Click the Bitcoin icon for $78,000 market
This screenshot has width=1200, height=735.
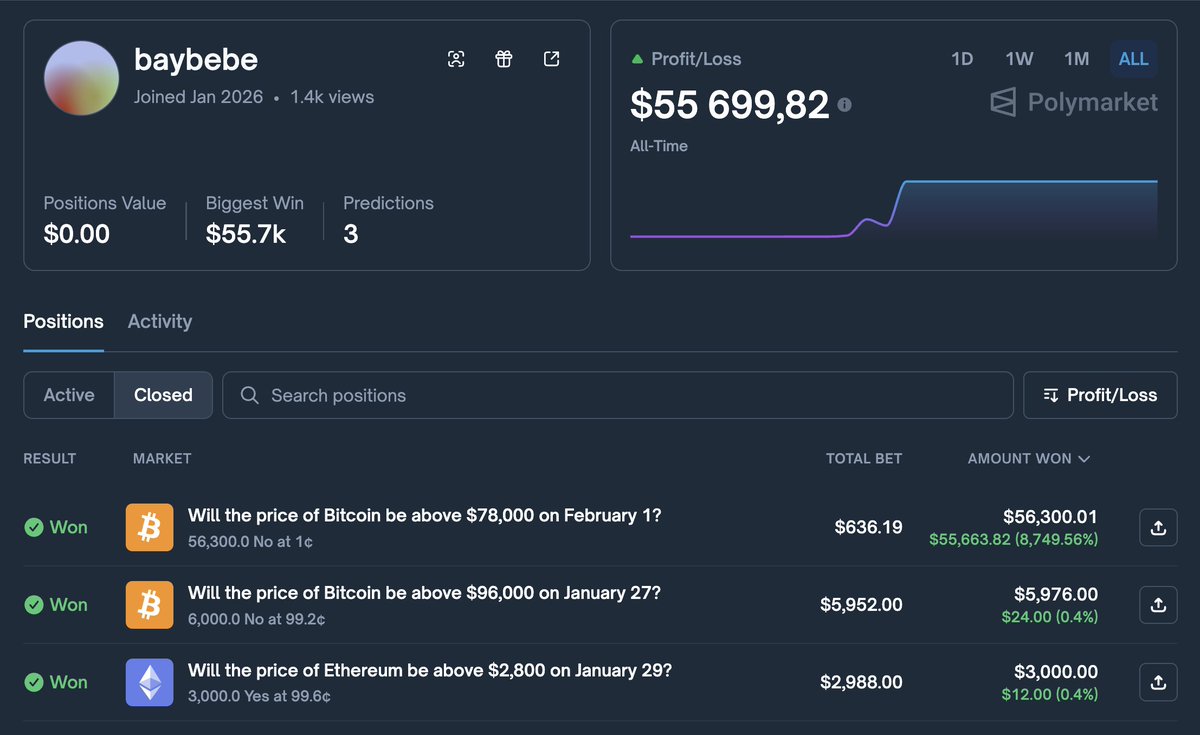150,527
